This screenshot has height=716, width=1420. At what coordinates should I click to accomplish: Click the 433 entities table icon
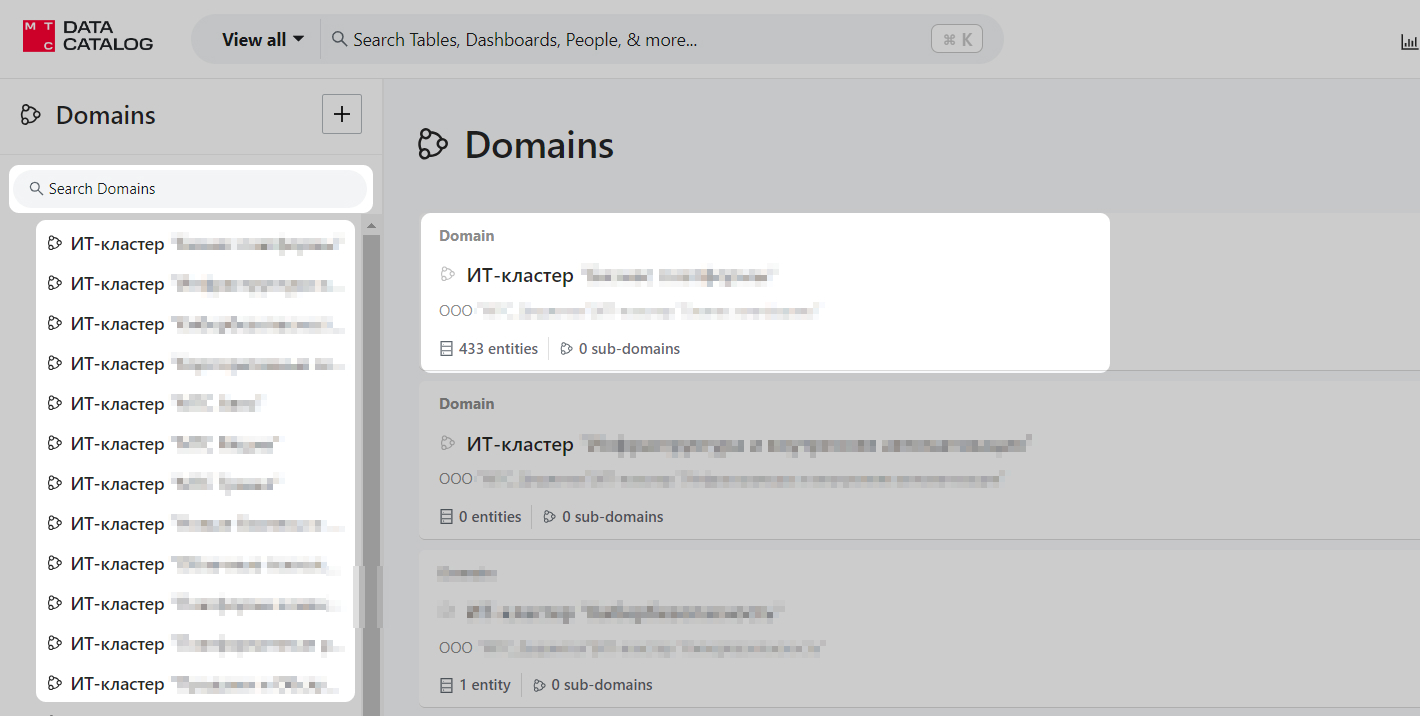click(446, 349)
